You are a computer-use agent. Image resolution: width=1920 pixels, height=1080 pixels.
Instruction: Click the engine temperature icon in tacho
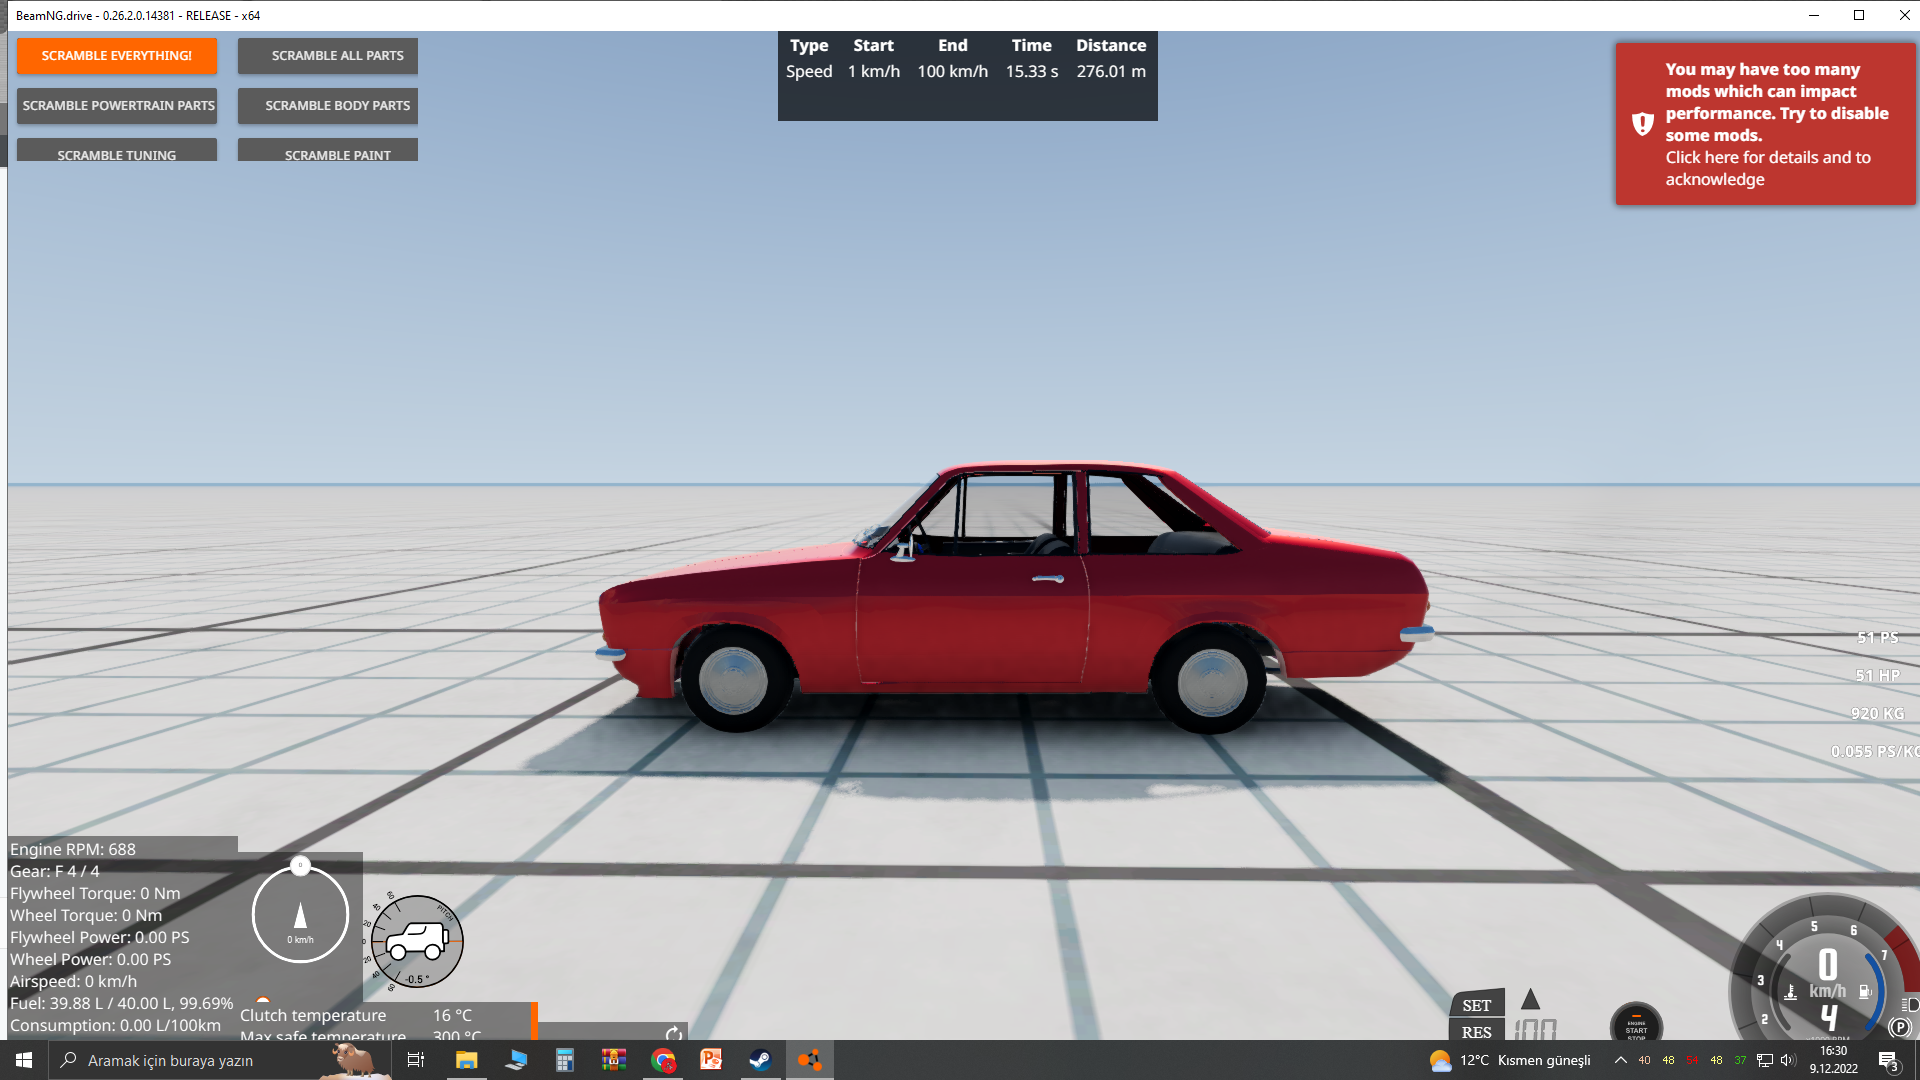(1790, 992)
